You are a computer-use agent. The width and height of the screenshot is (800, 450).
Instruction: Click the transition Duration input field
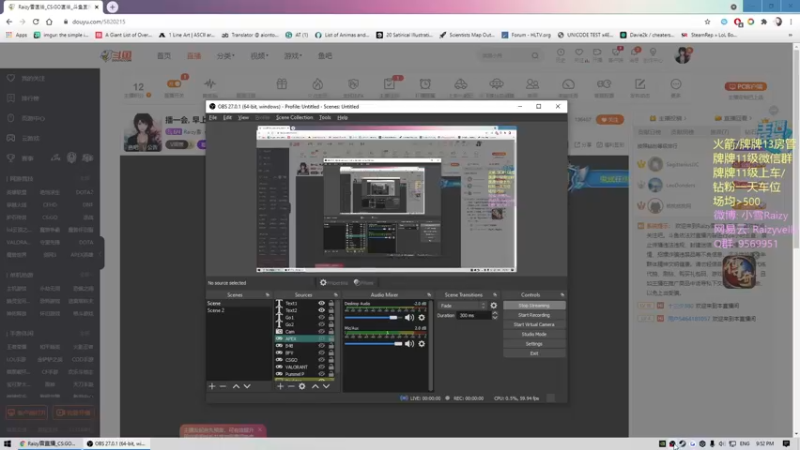[473, 315]
